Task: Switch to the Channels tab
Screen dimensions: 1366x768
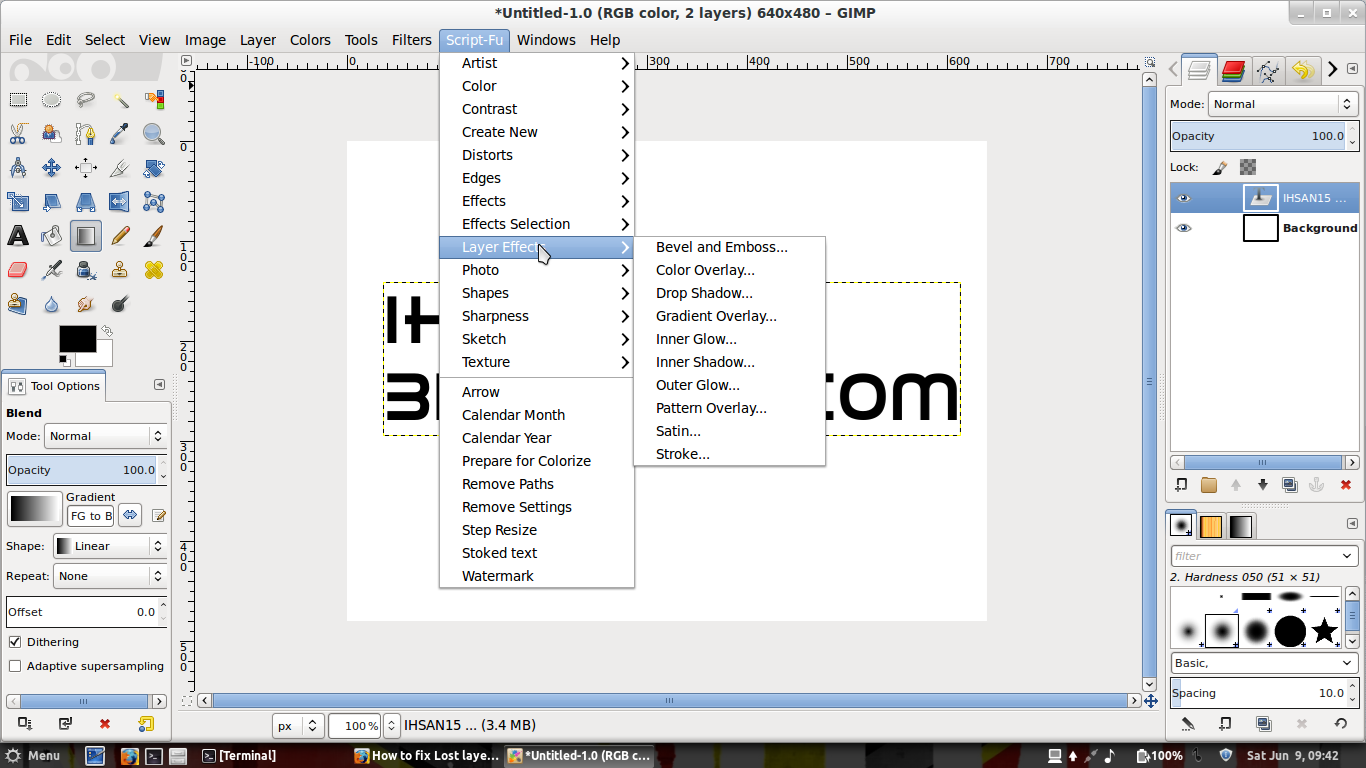Action: click(1233, 71)
